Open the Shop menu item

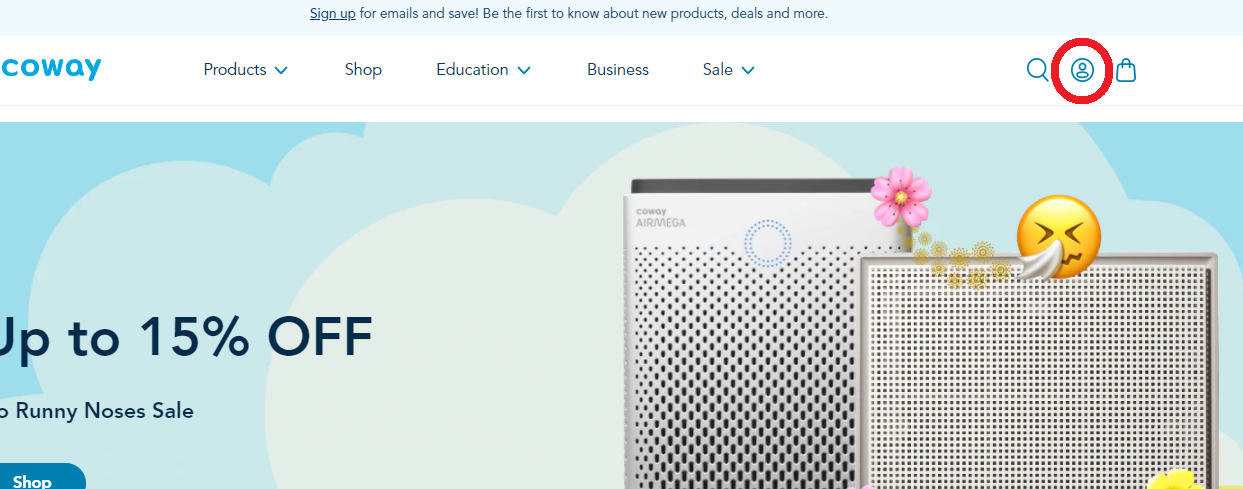363,70
